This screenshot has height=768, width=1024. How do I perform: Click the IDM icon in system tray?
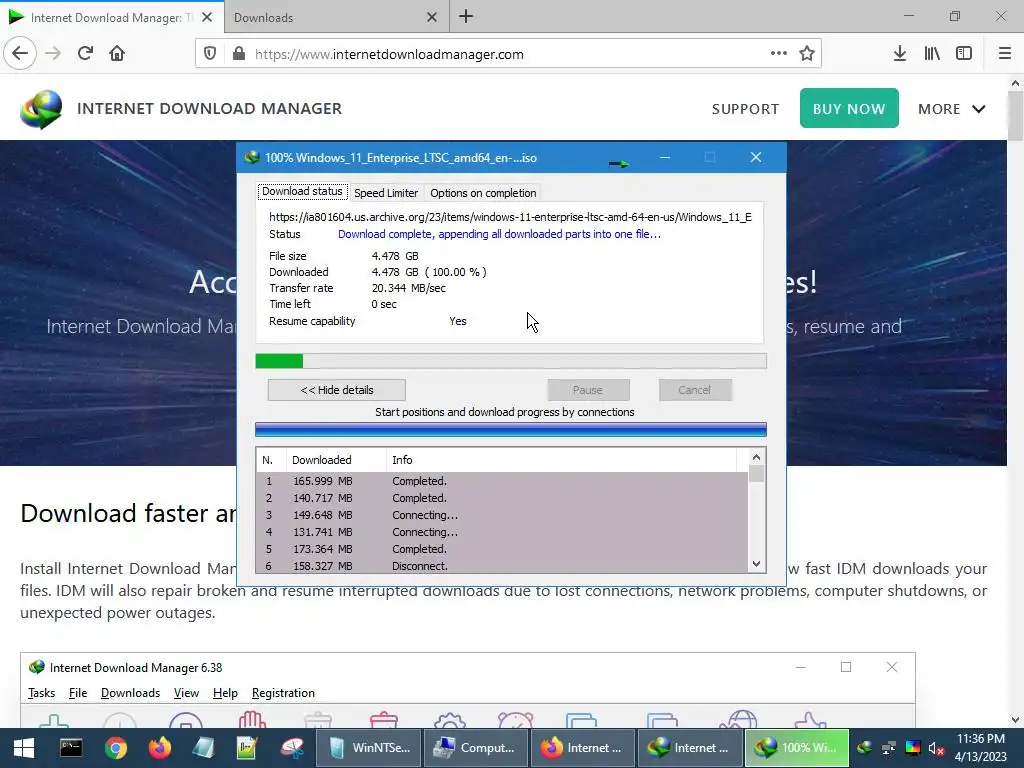(x=865, y=748)
